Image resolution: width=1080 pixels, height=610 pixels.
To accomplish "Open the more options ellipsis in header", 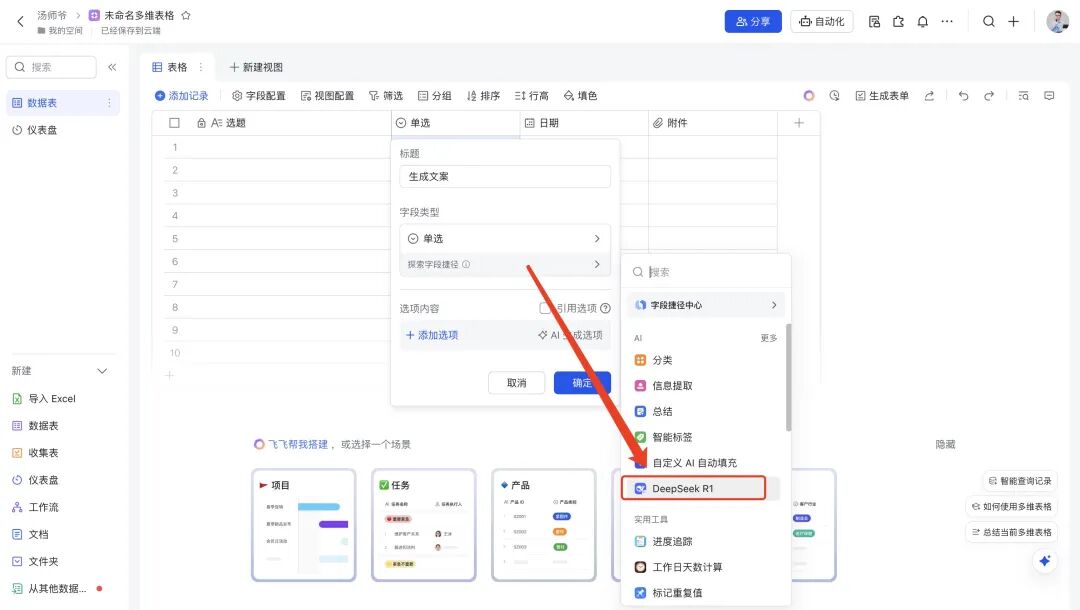I will point(947,21).
